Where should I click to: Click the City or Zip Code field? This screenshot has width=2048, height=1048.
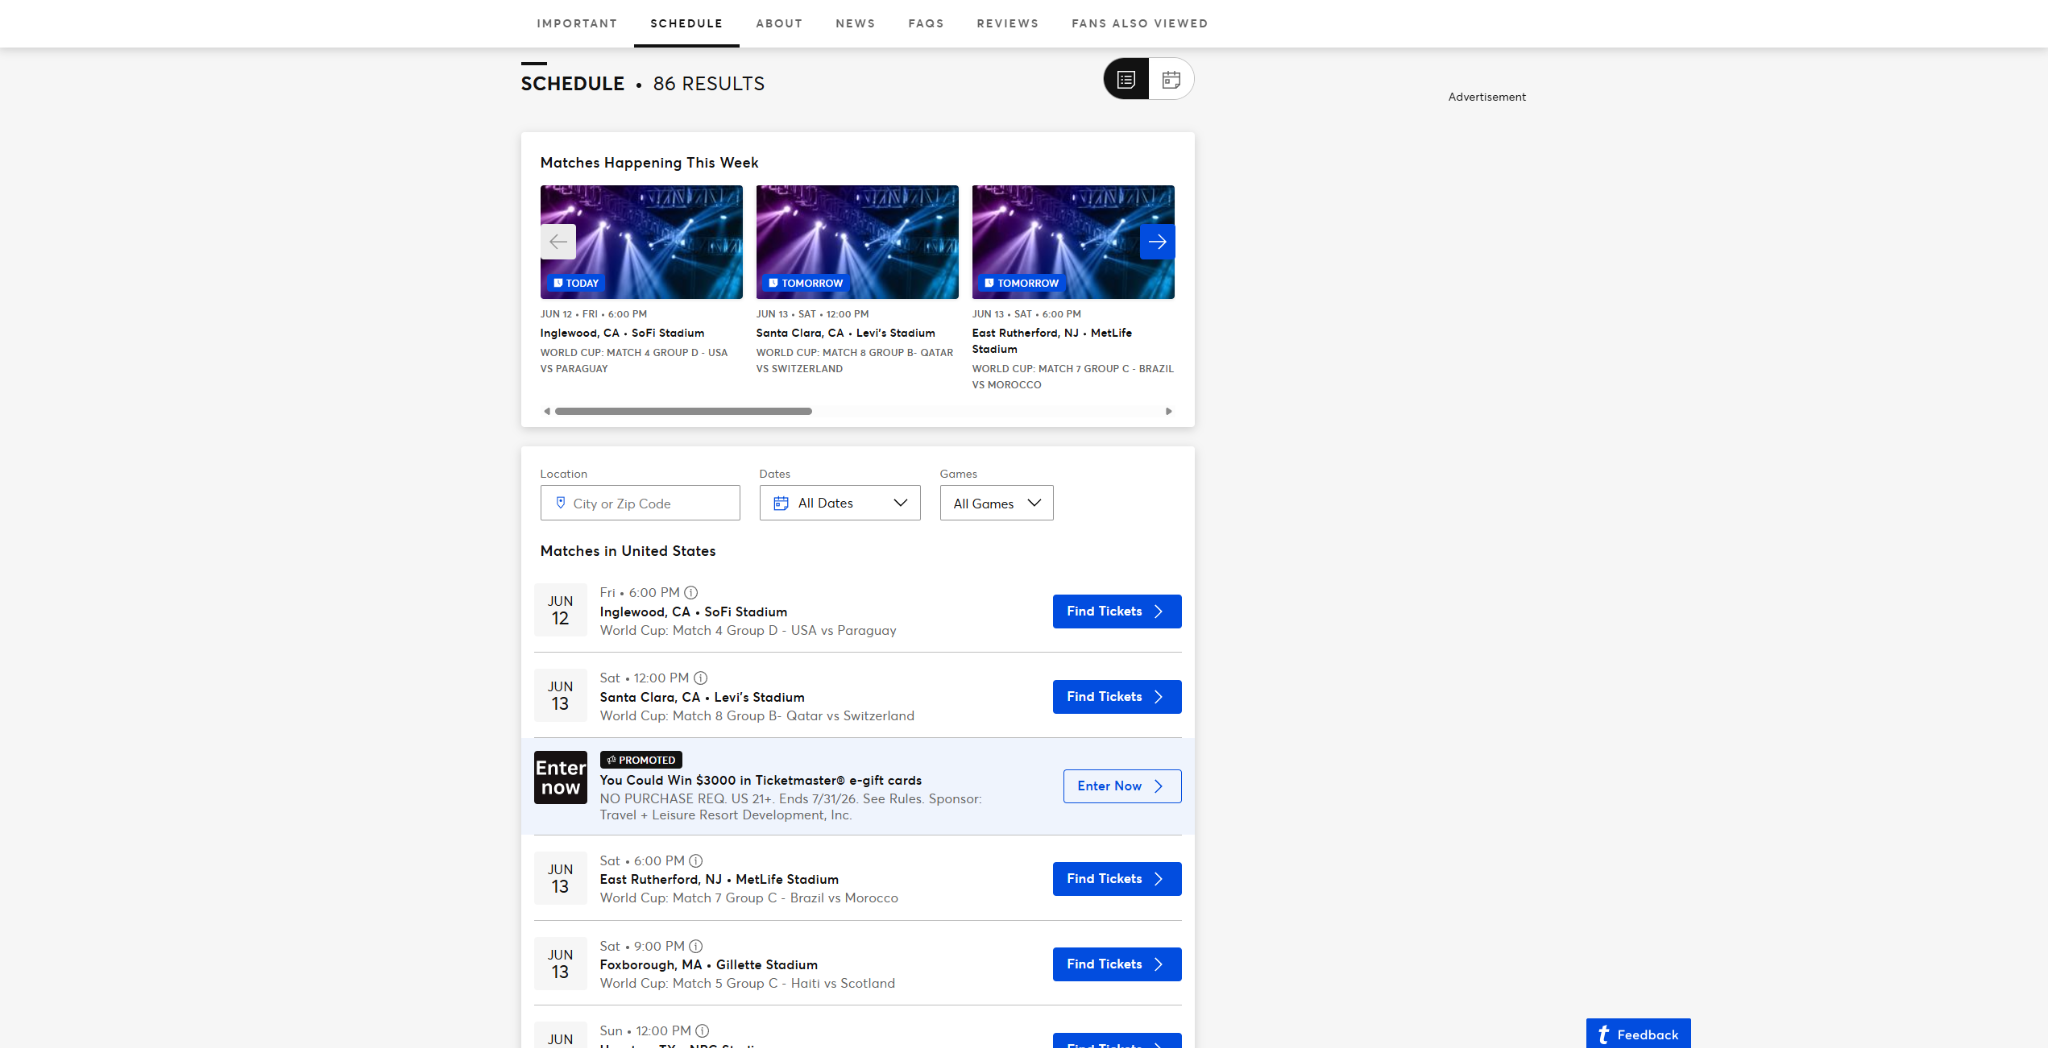[x=640, y=503]
